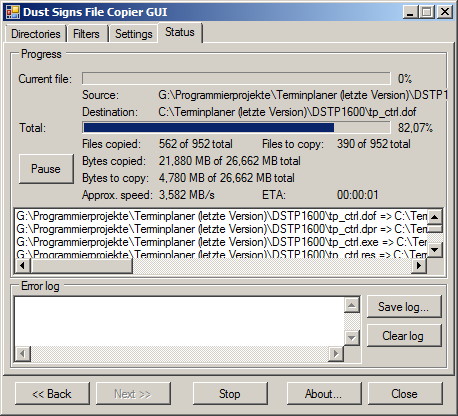The image size is (458, 416).
Task: Click the file list scroll left arrow
Action: (22, 266)
